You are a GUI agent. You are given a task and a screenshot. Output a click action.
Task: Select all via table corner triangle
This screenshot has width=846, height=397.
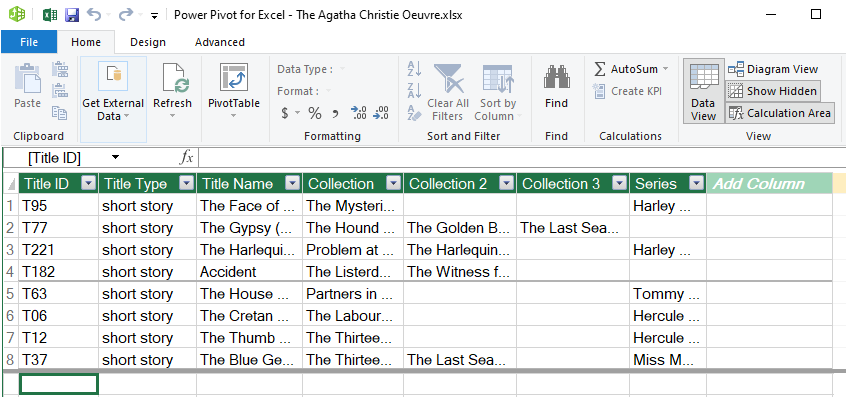click(x=10, y=184)
